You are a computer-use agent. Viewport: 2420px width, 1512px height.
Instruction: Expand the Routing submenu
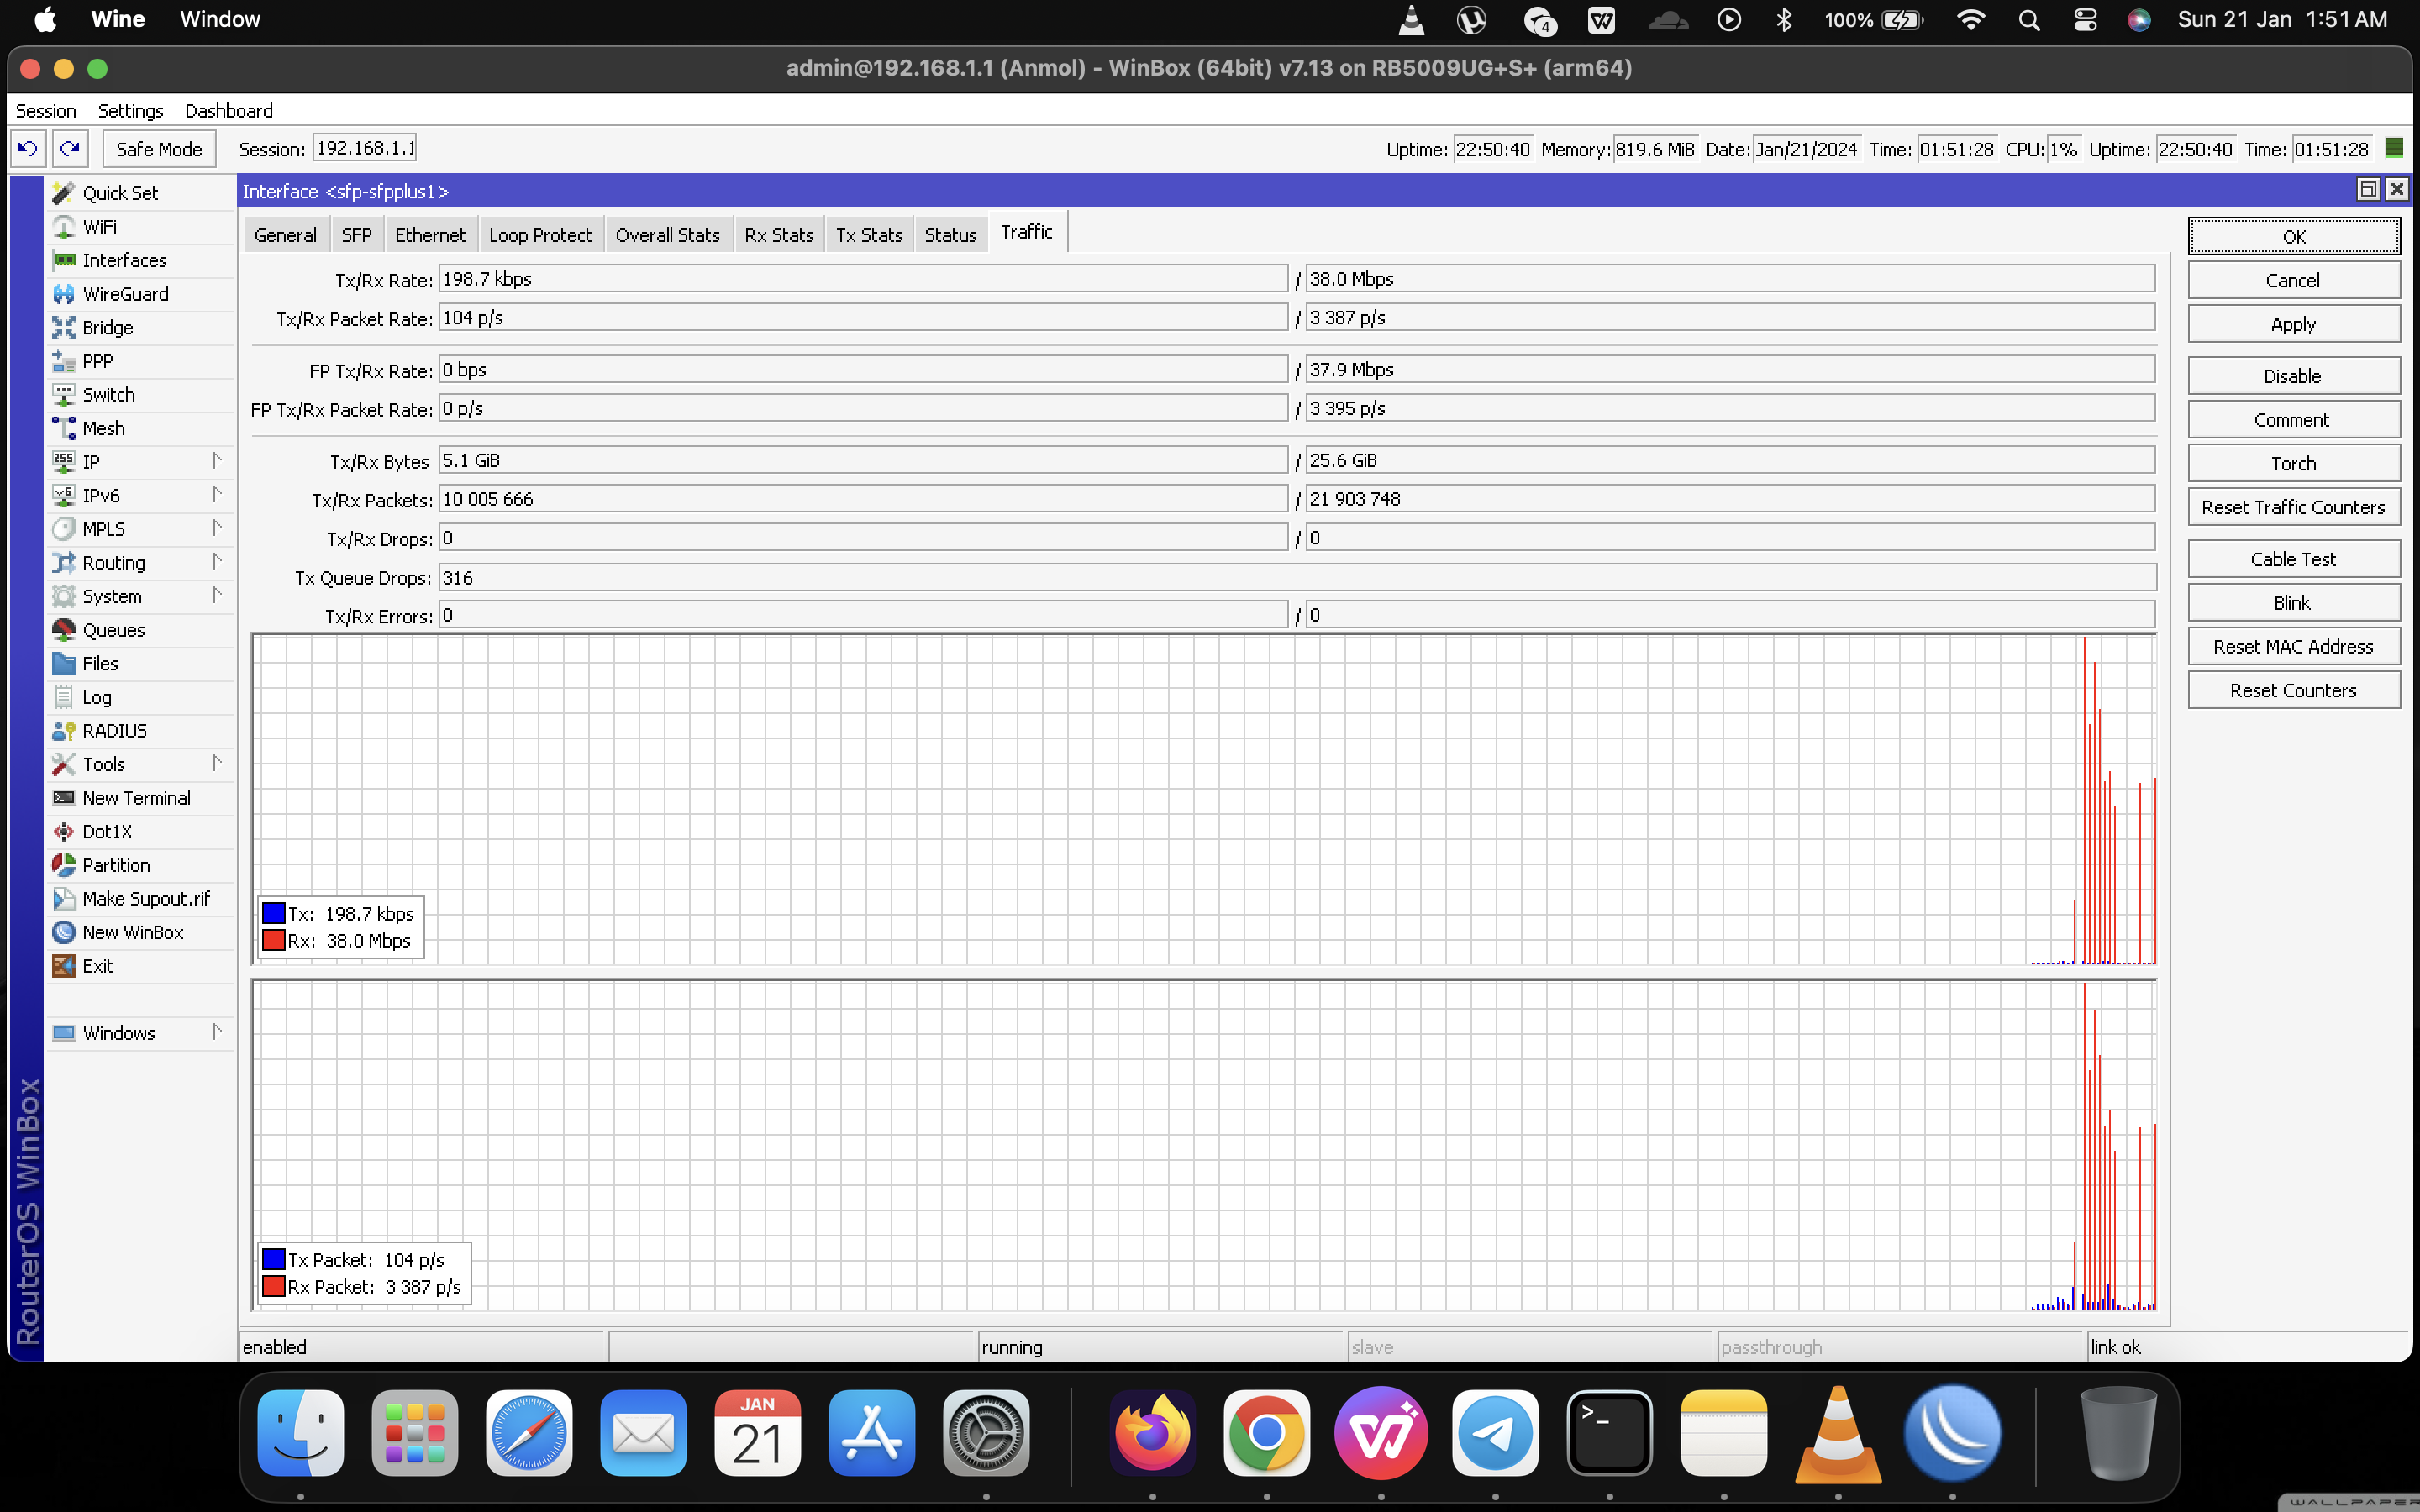216,562
